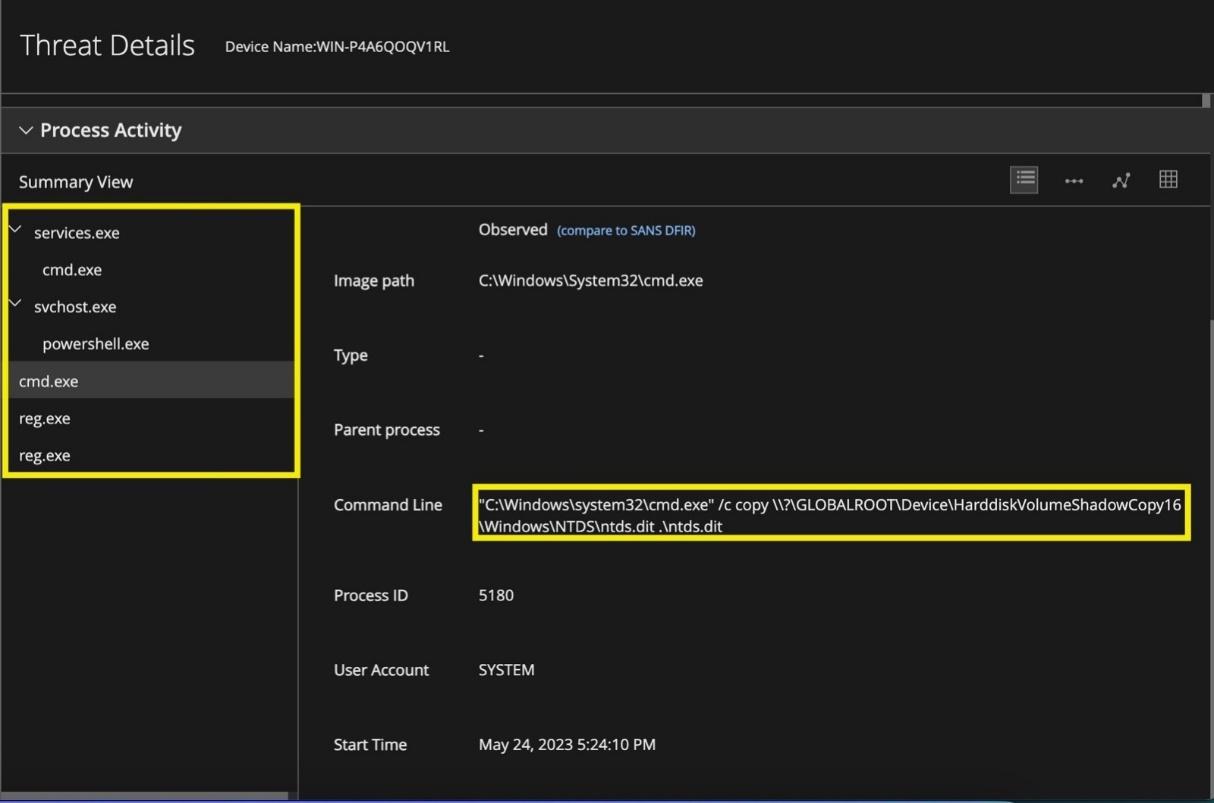The height and width of the screenshot is (803, 1214).
Task: Click the Command Line value text
Action: click(828, 515)
